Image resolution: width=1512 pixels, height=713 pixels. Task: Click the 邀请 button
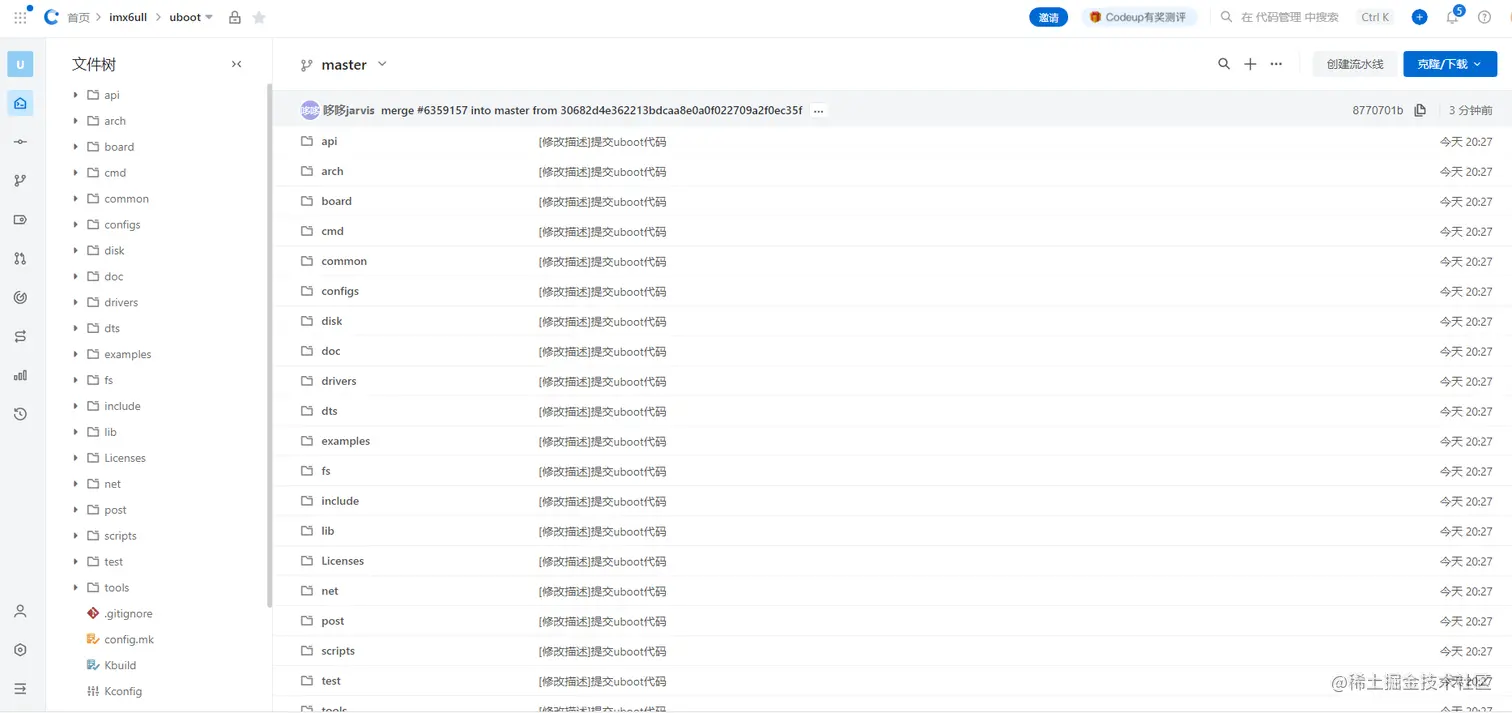tap(1048, 17)
